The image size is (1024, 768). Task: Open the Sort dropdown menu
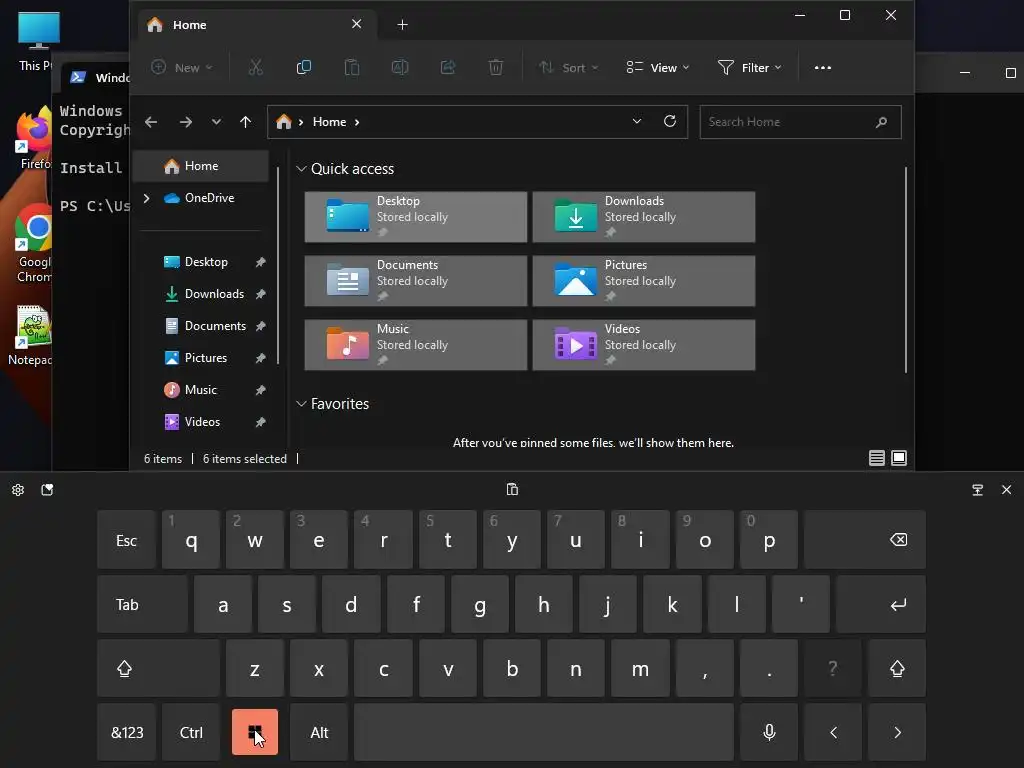[x=568, y=67]
